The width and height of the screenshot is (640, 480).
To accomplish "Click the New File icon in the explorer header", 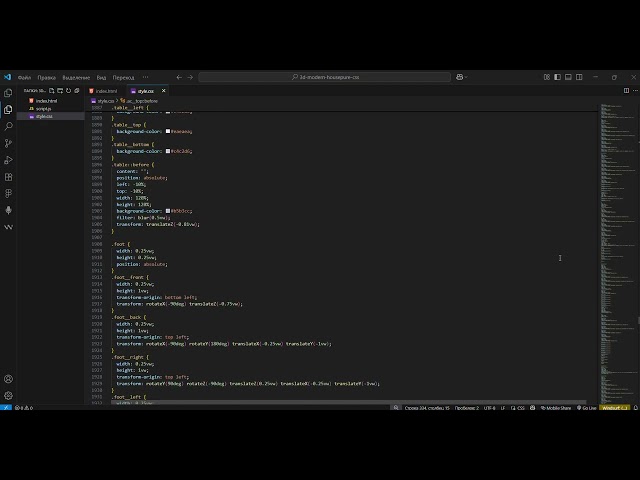I will pos(51,91).
